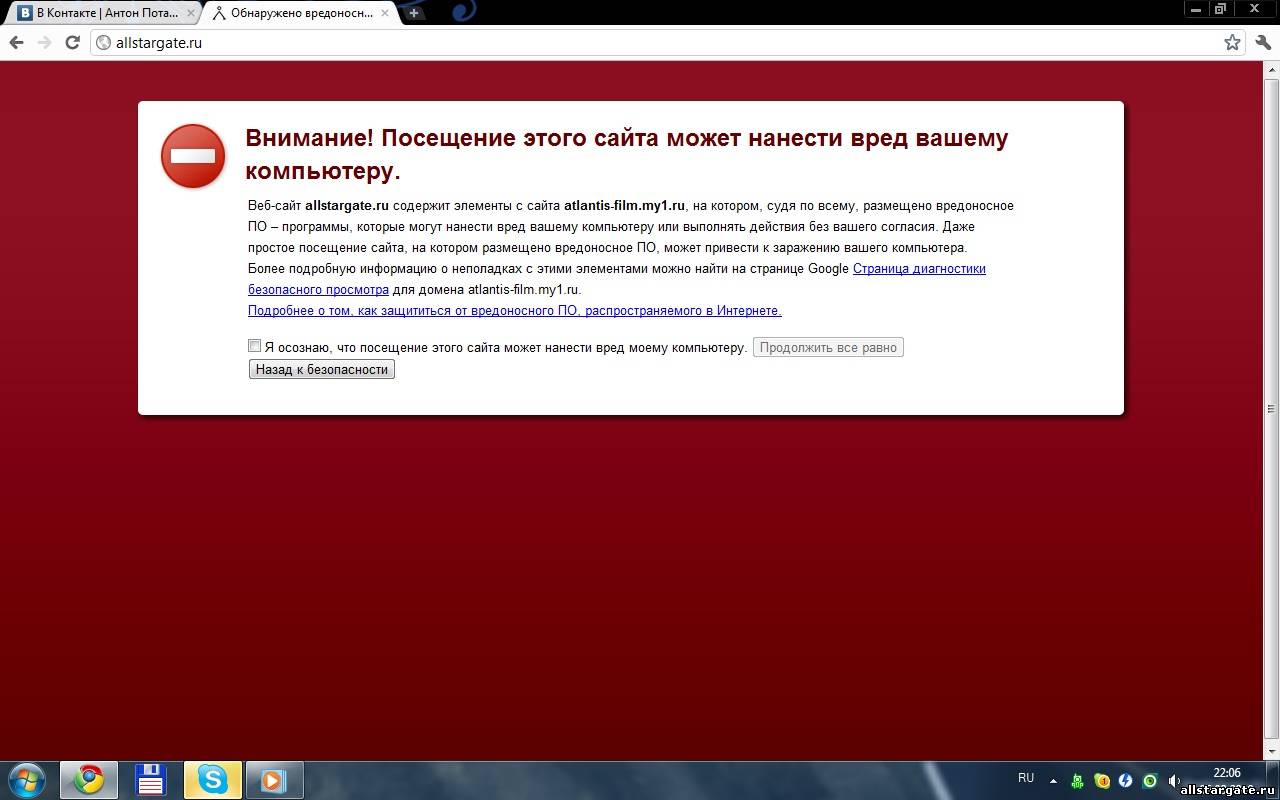
Task: Open the Windows Start menu
Action: click(26, 779)
